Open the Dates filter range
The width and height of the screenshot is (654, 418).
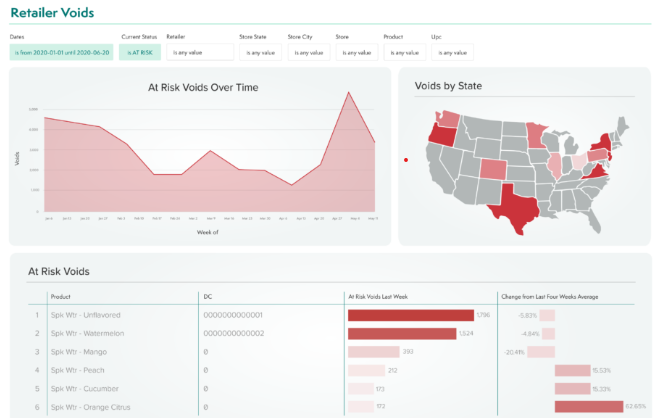point(59,52)
